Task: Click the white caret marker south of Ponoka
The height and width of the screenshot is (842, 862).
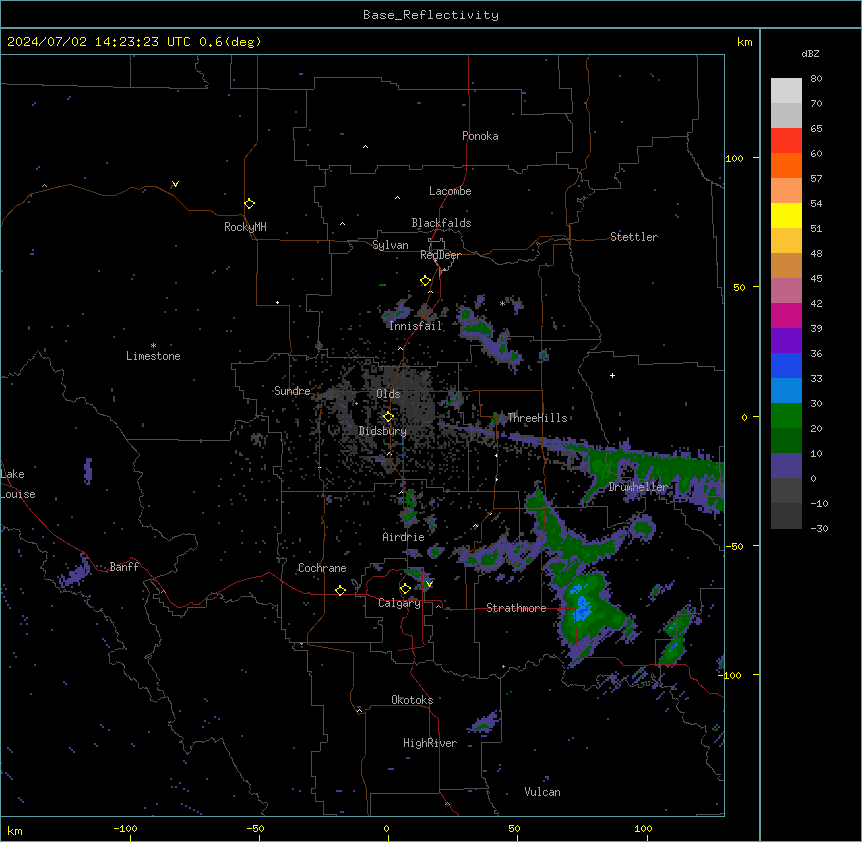Action: point(365,147)
